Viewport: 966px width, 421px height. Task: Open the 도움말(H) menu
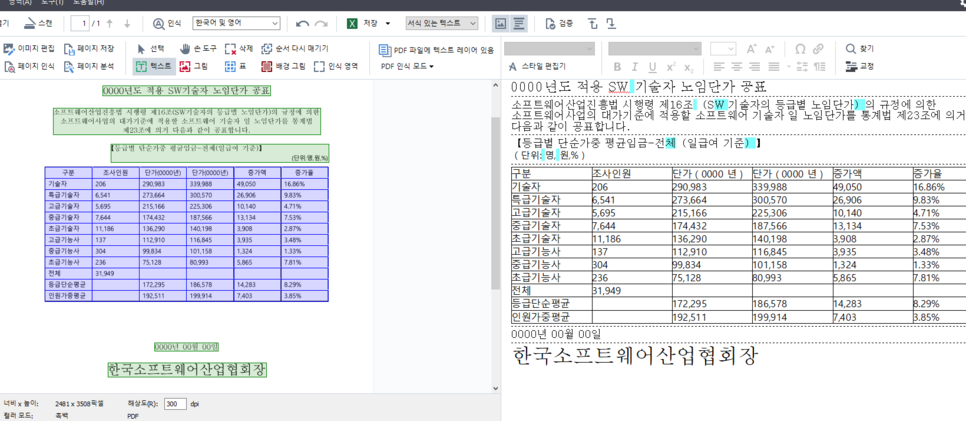89,2
